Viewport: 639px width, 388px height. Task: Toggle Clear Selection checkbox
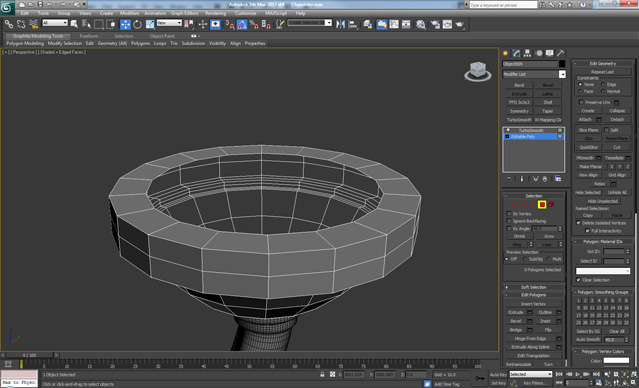tap(578, 280)
